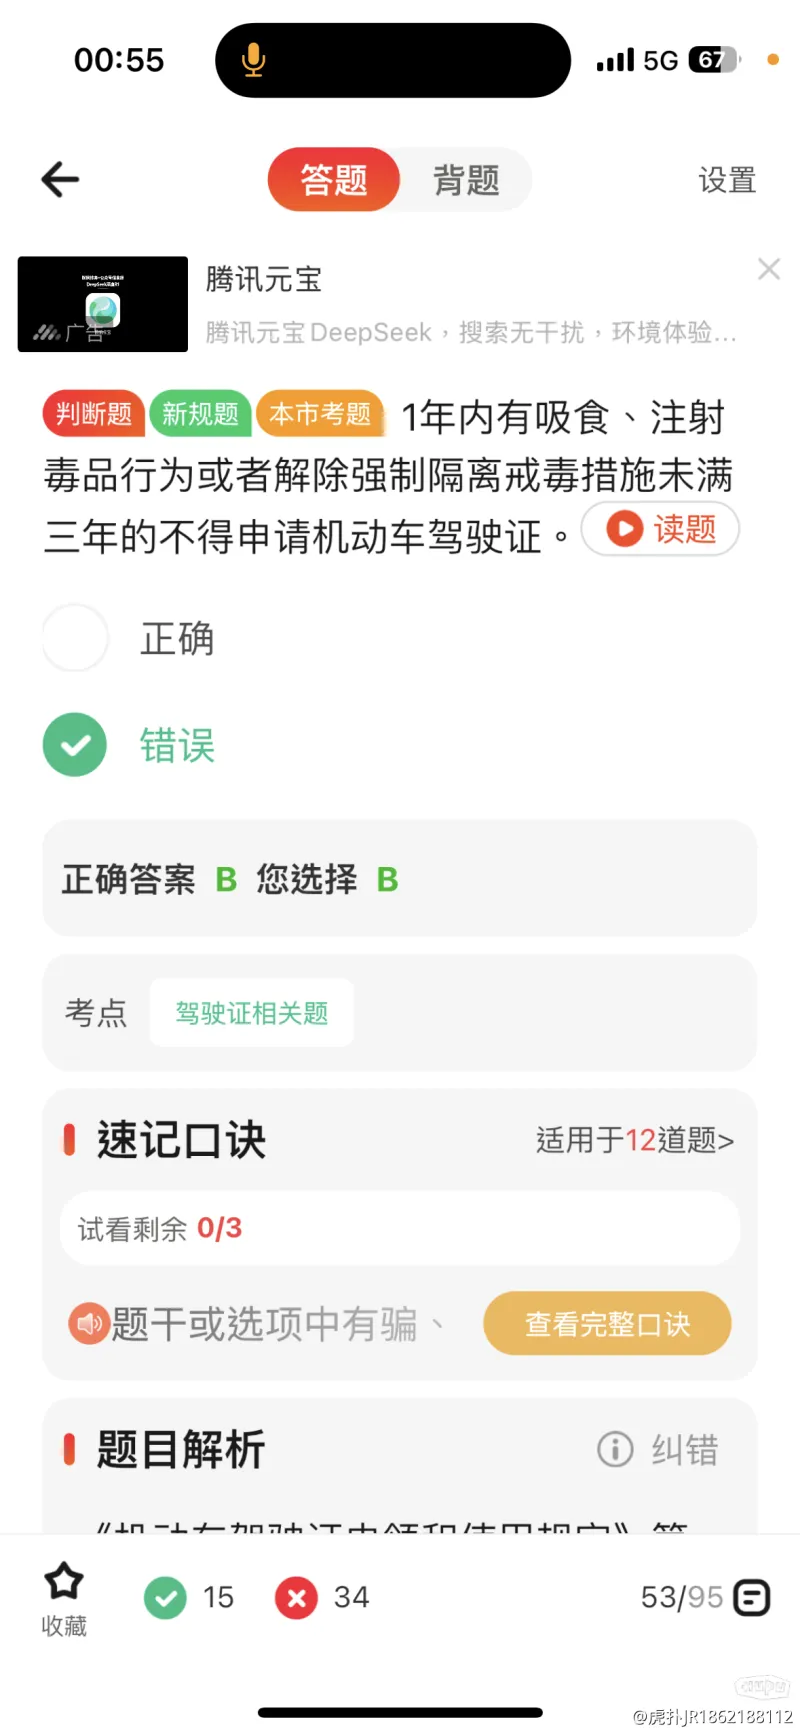Tap the 查看完整口诀 button
This screenshot has width=800, height=1734.
tap(608, 1323)
